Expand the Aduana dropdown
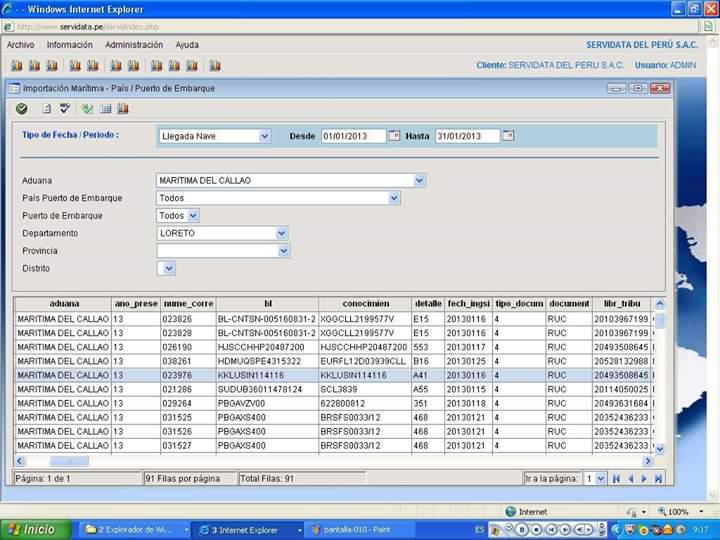 pos(419,181)
